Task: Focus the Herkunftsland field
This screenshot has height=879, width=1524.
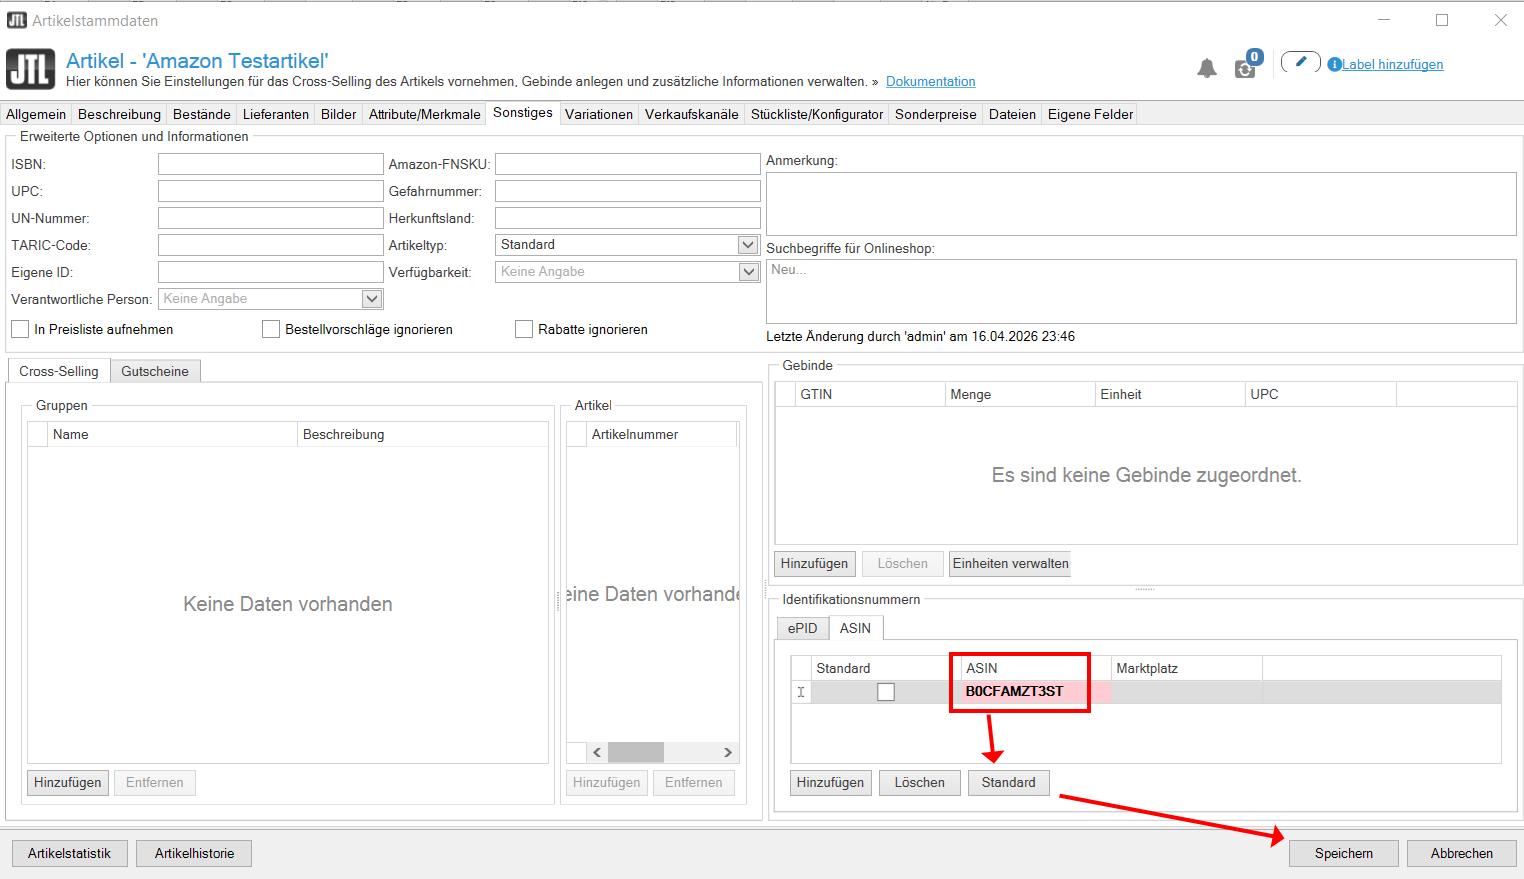Action: click(x=628, y=218)
